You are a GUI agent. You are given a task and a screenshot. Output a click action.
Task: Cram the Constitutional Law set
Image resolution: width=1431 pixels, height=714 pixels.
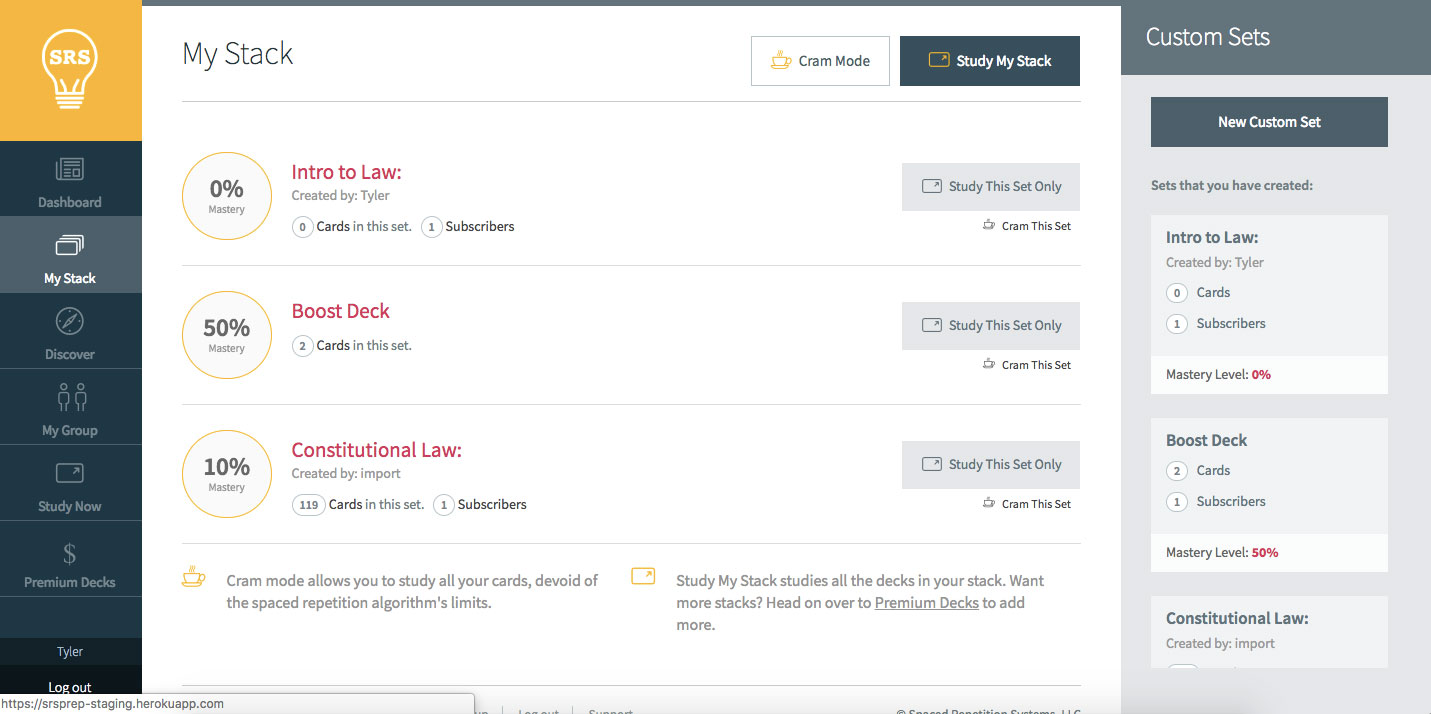[x=1028, y=504]
